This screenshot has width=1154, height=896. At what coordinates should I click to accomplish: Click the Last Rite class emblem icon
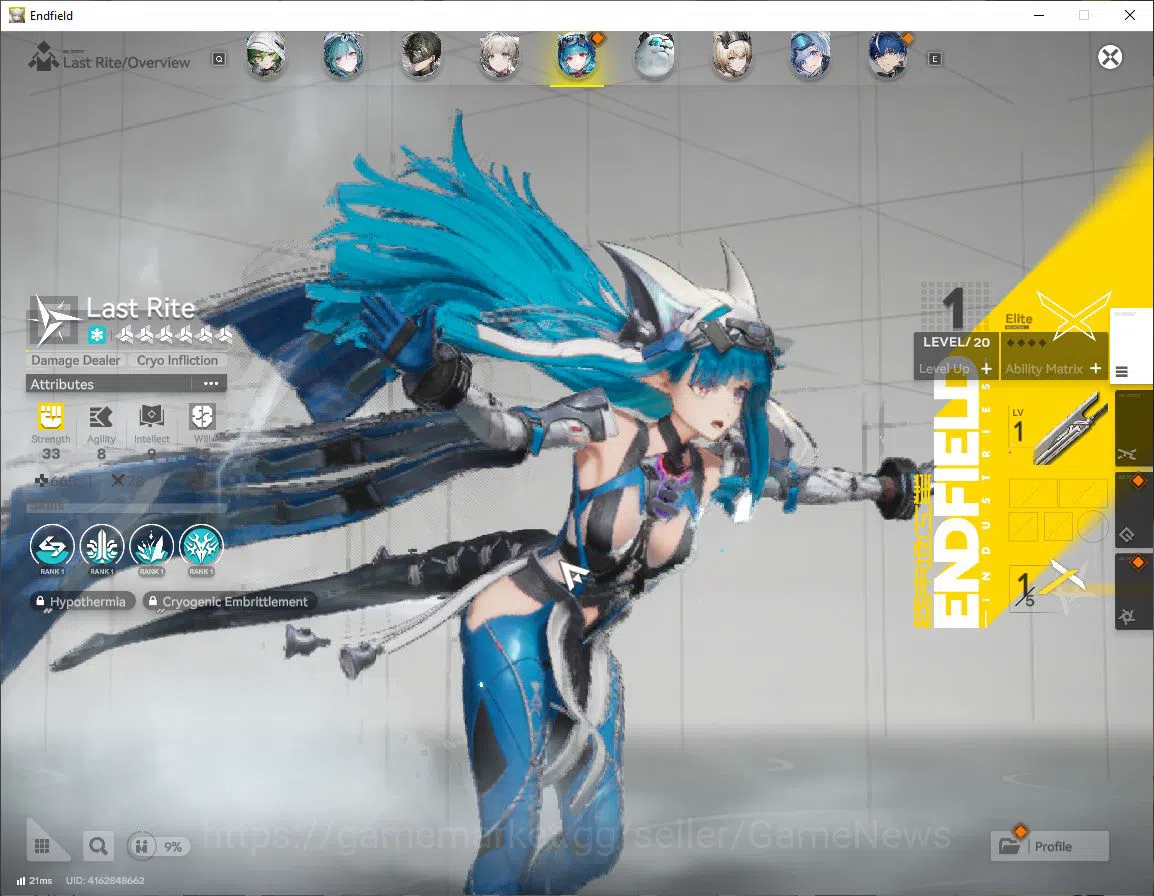[x=54, y=321]
